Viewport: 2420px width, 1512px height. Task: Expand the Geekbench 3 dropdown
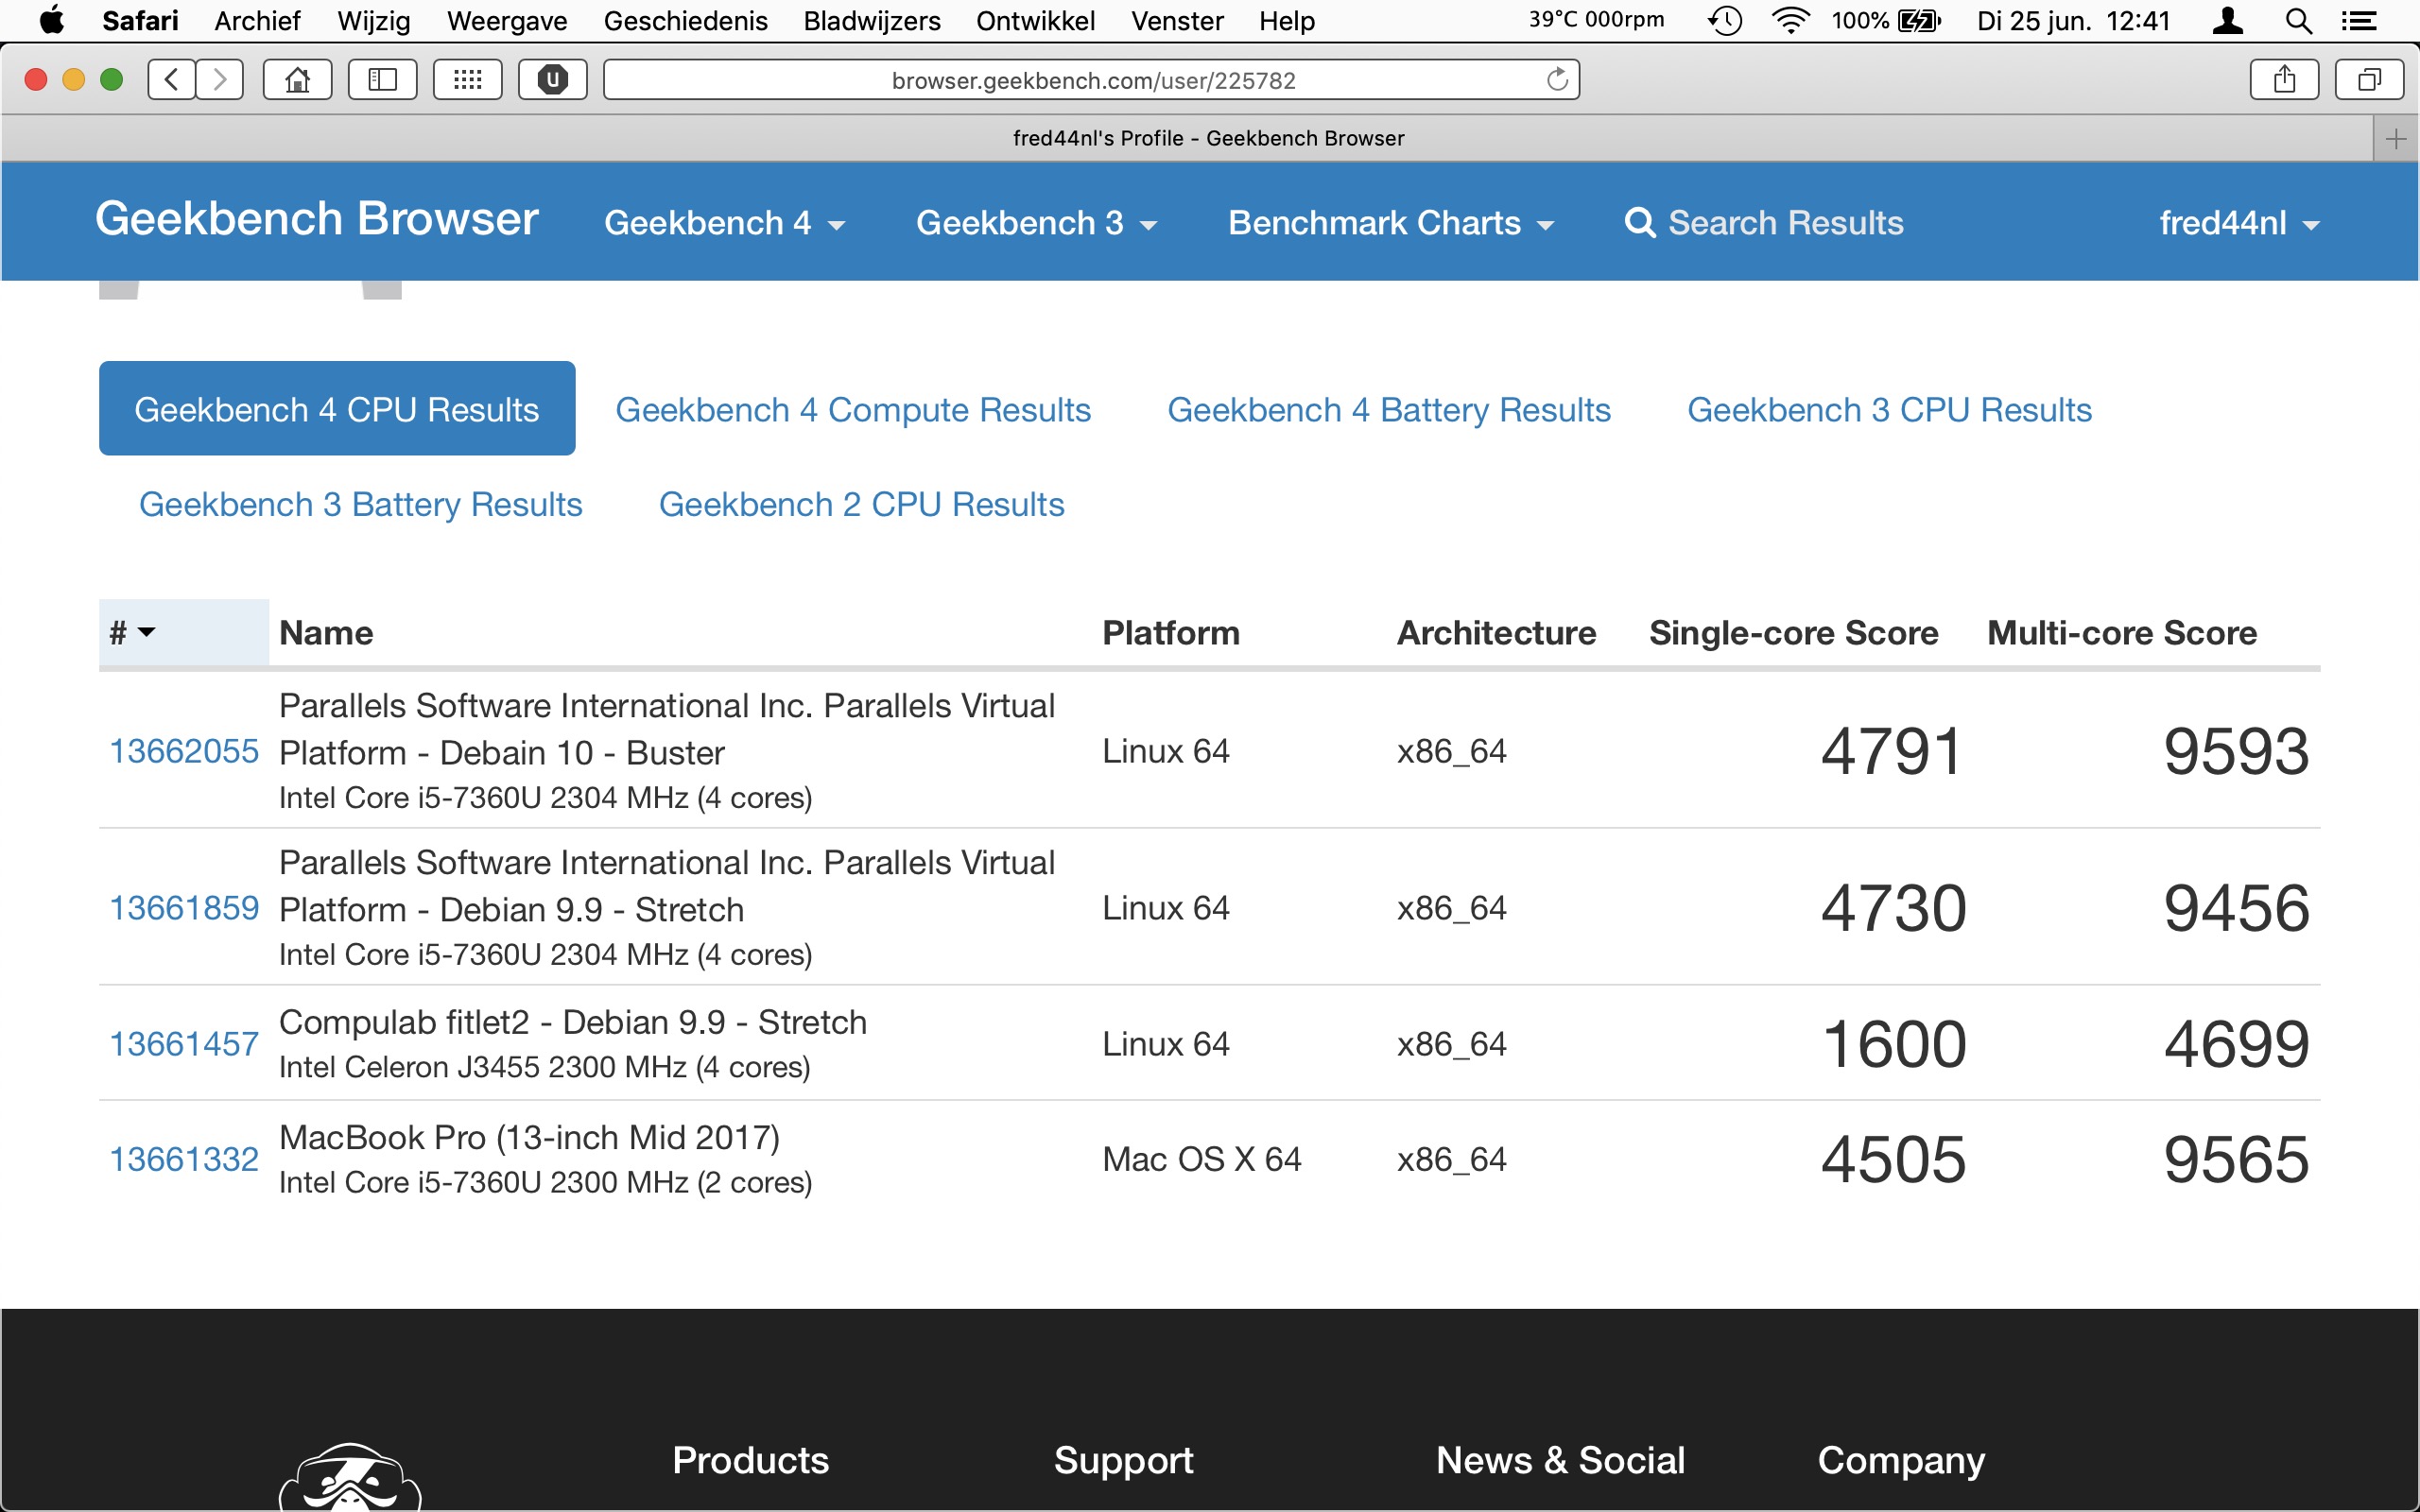point(1036,222)
